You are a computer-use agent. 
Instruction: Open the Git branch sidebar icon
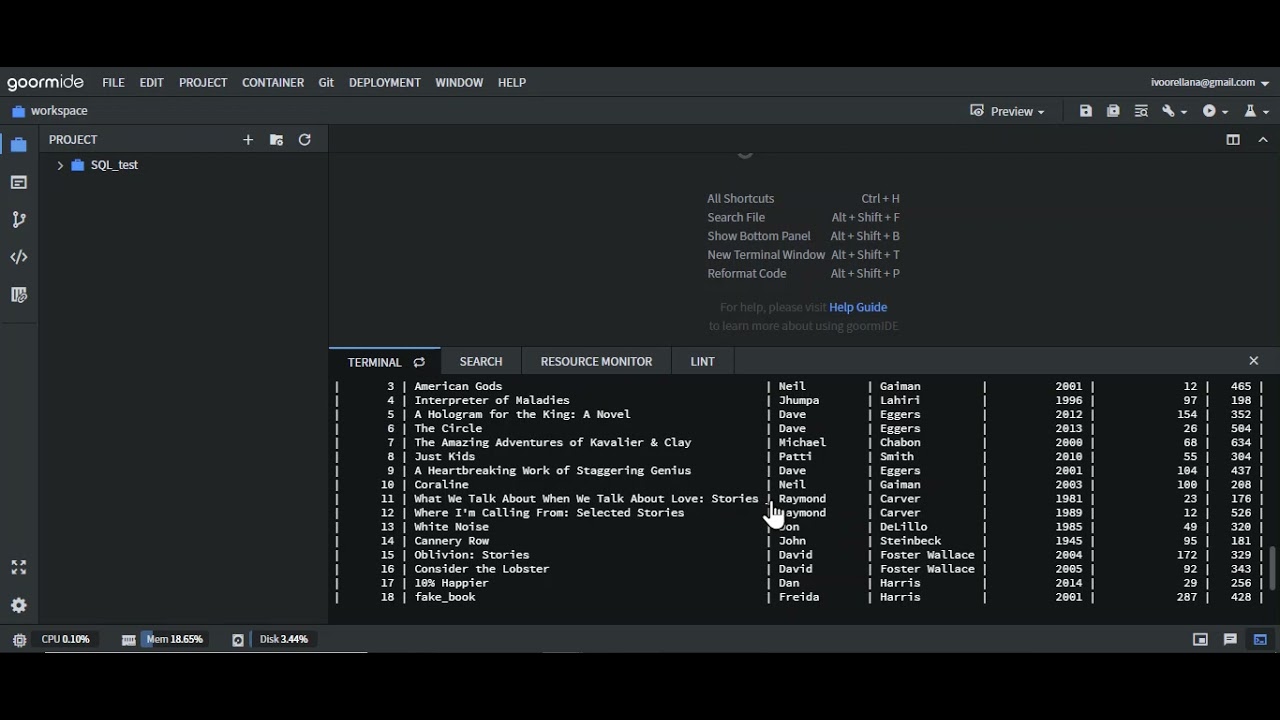(x=18, y=220)
